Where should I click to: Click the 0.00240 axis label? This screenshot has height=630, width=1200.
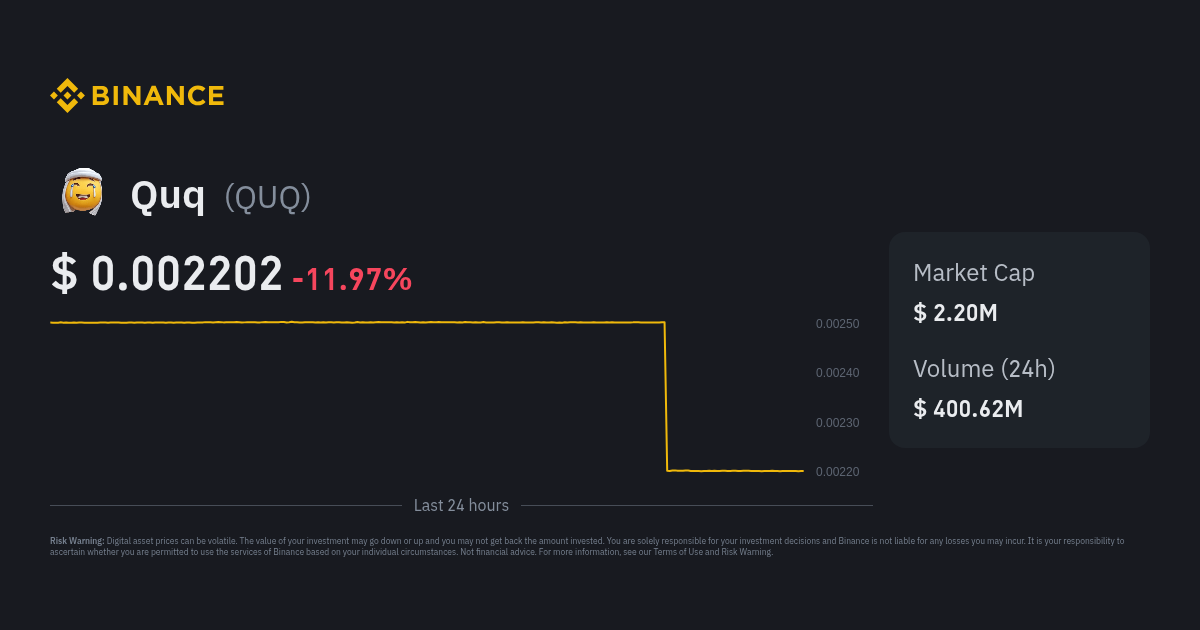[x=837, y=373]
